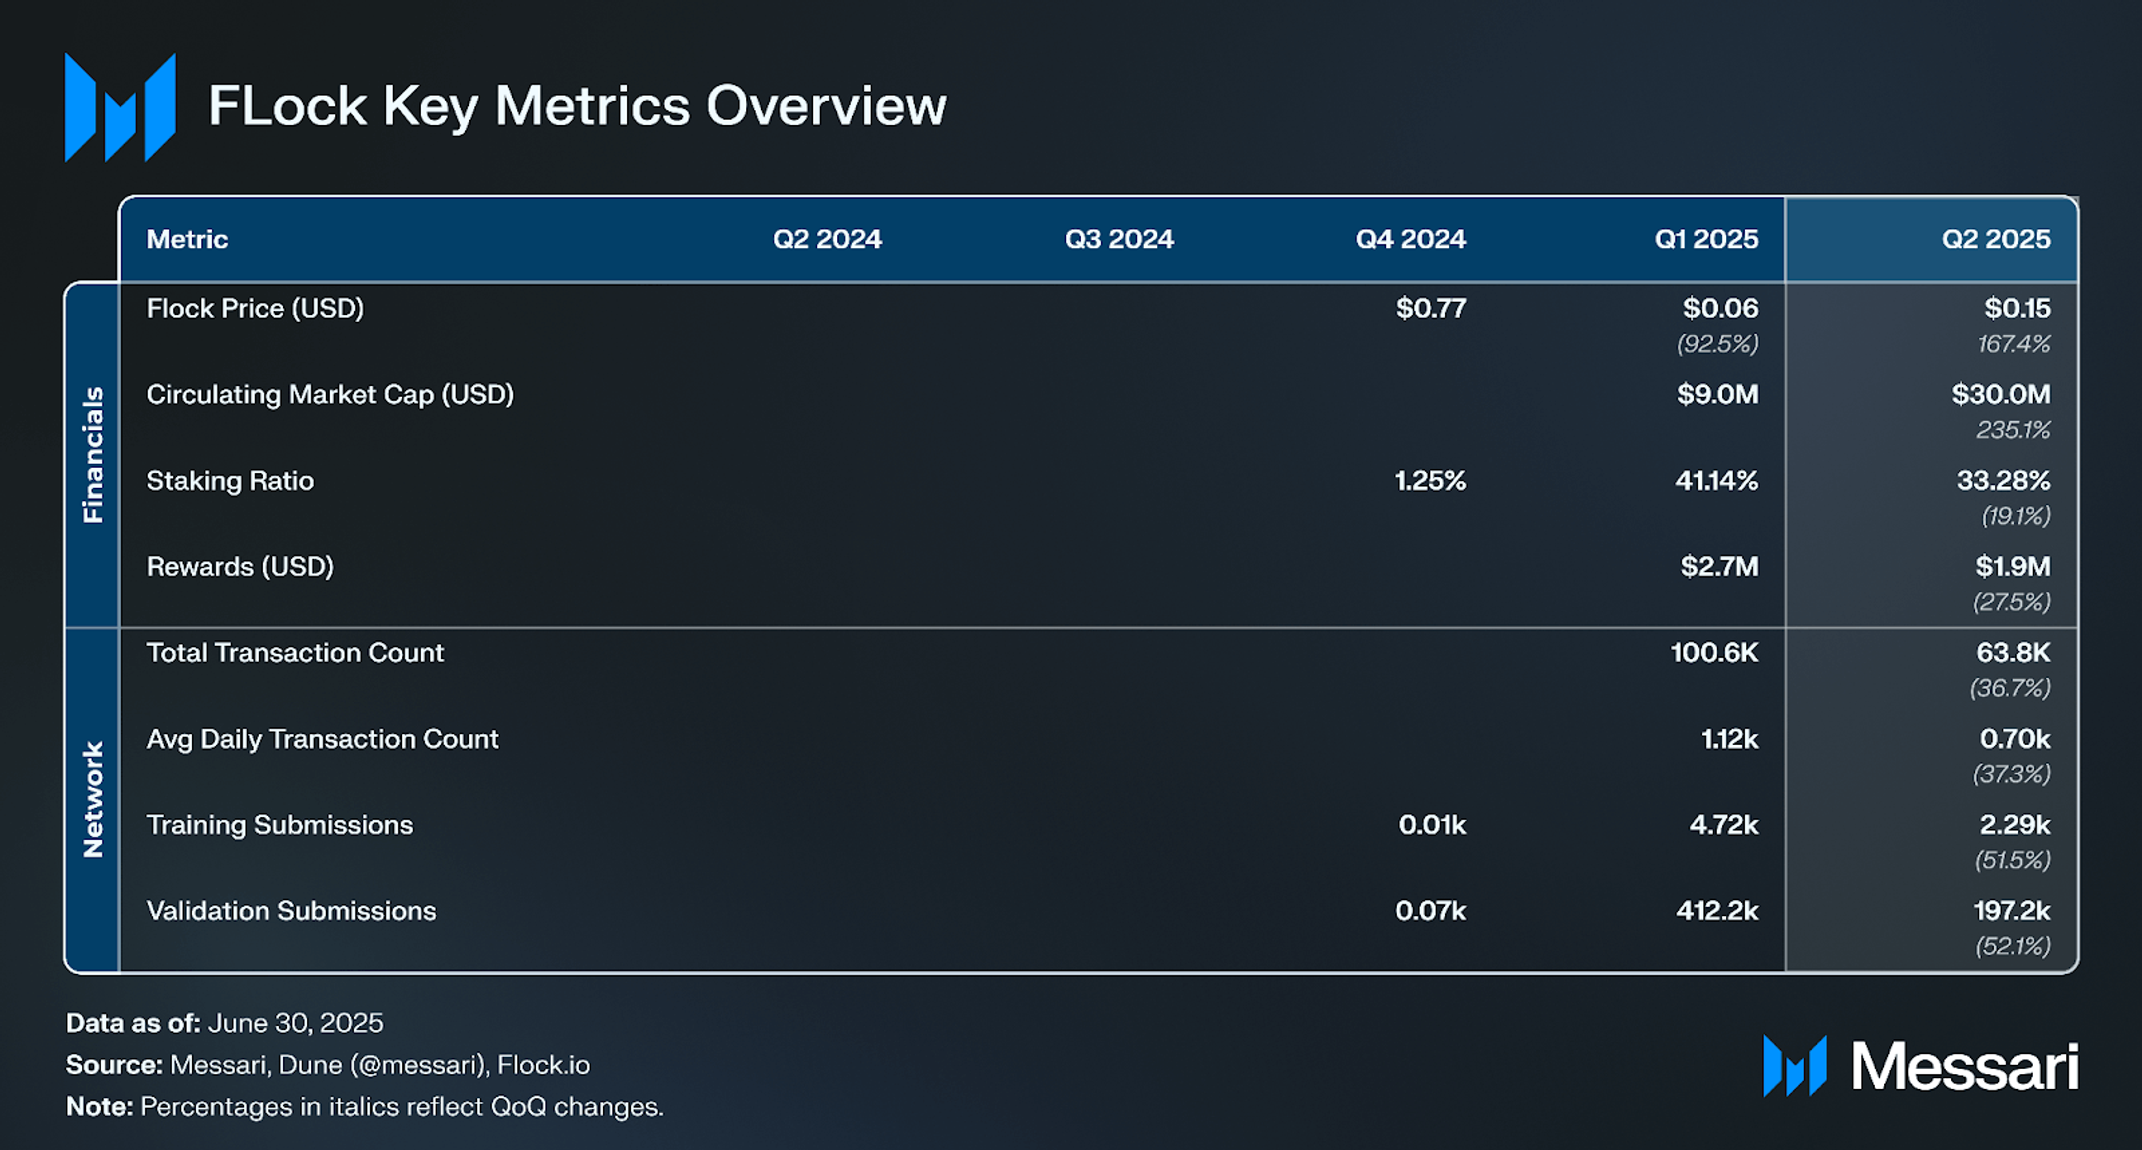Click the Q2 2024 column header
Screen dimensions: 2142x1150
[x=827, y=239]
